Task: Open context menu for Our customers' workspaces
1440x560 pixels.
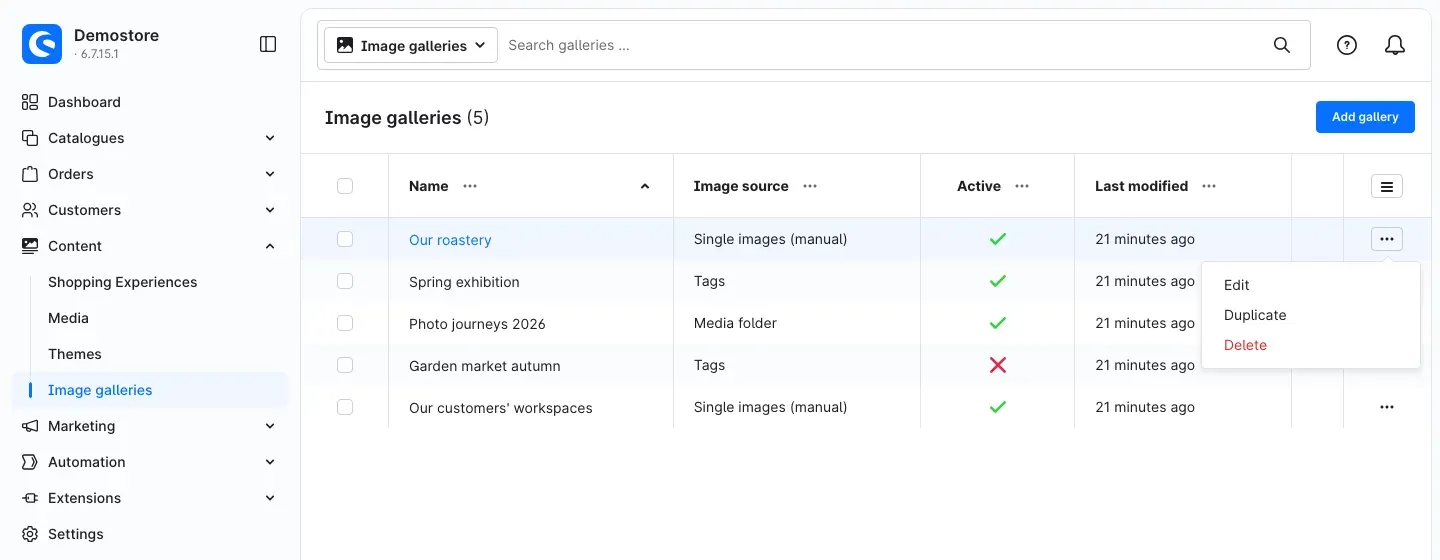Action: coord(1386,407)
